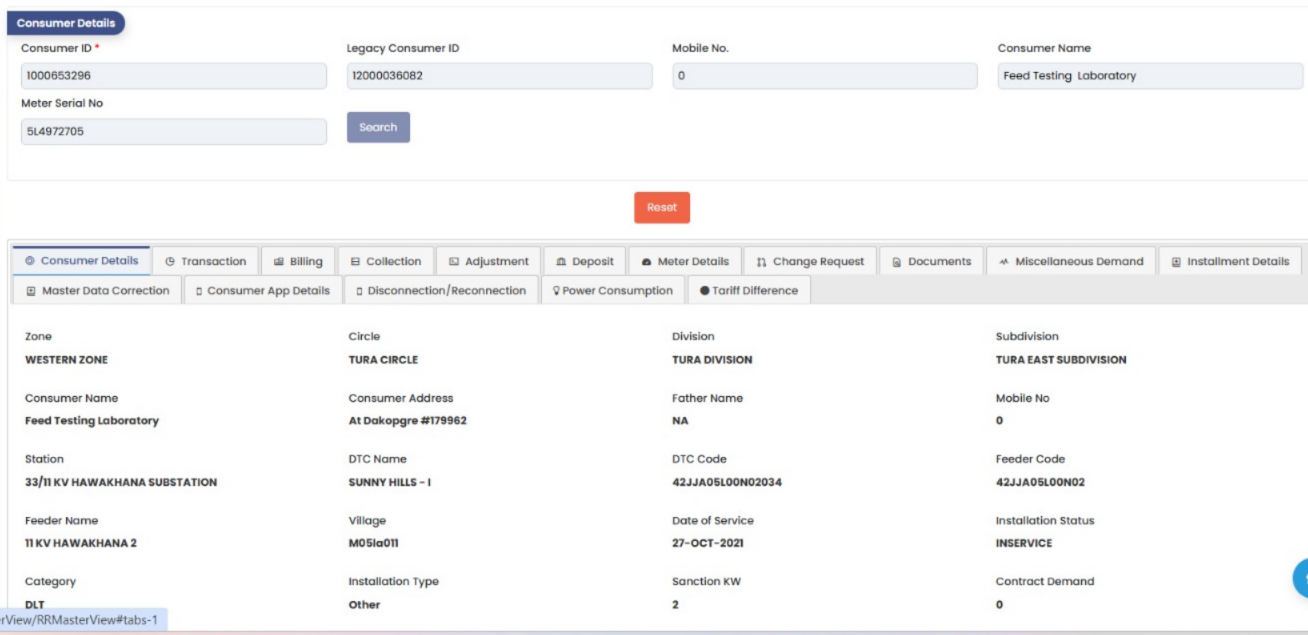Click the DLT category value

click(x=35, y=605)
